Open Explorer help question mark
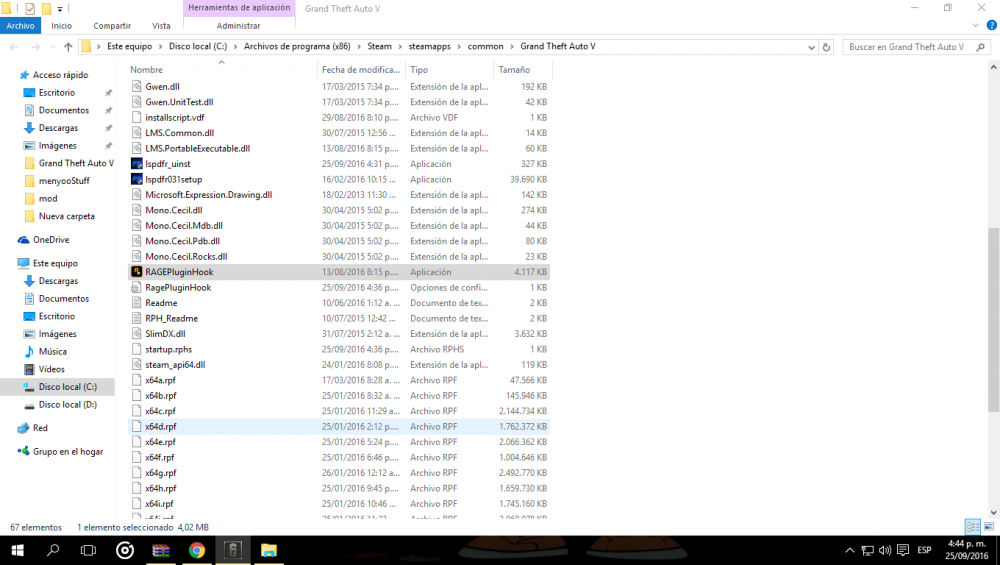 pos(992,26)
